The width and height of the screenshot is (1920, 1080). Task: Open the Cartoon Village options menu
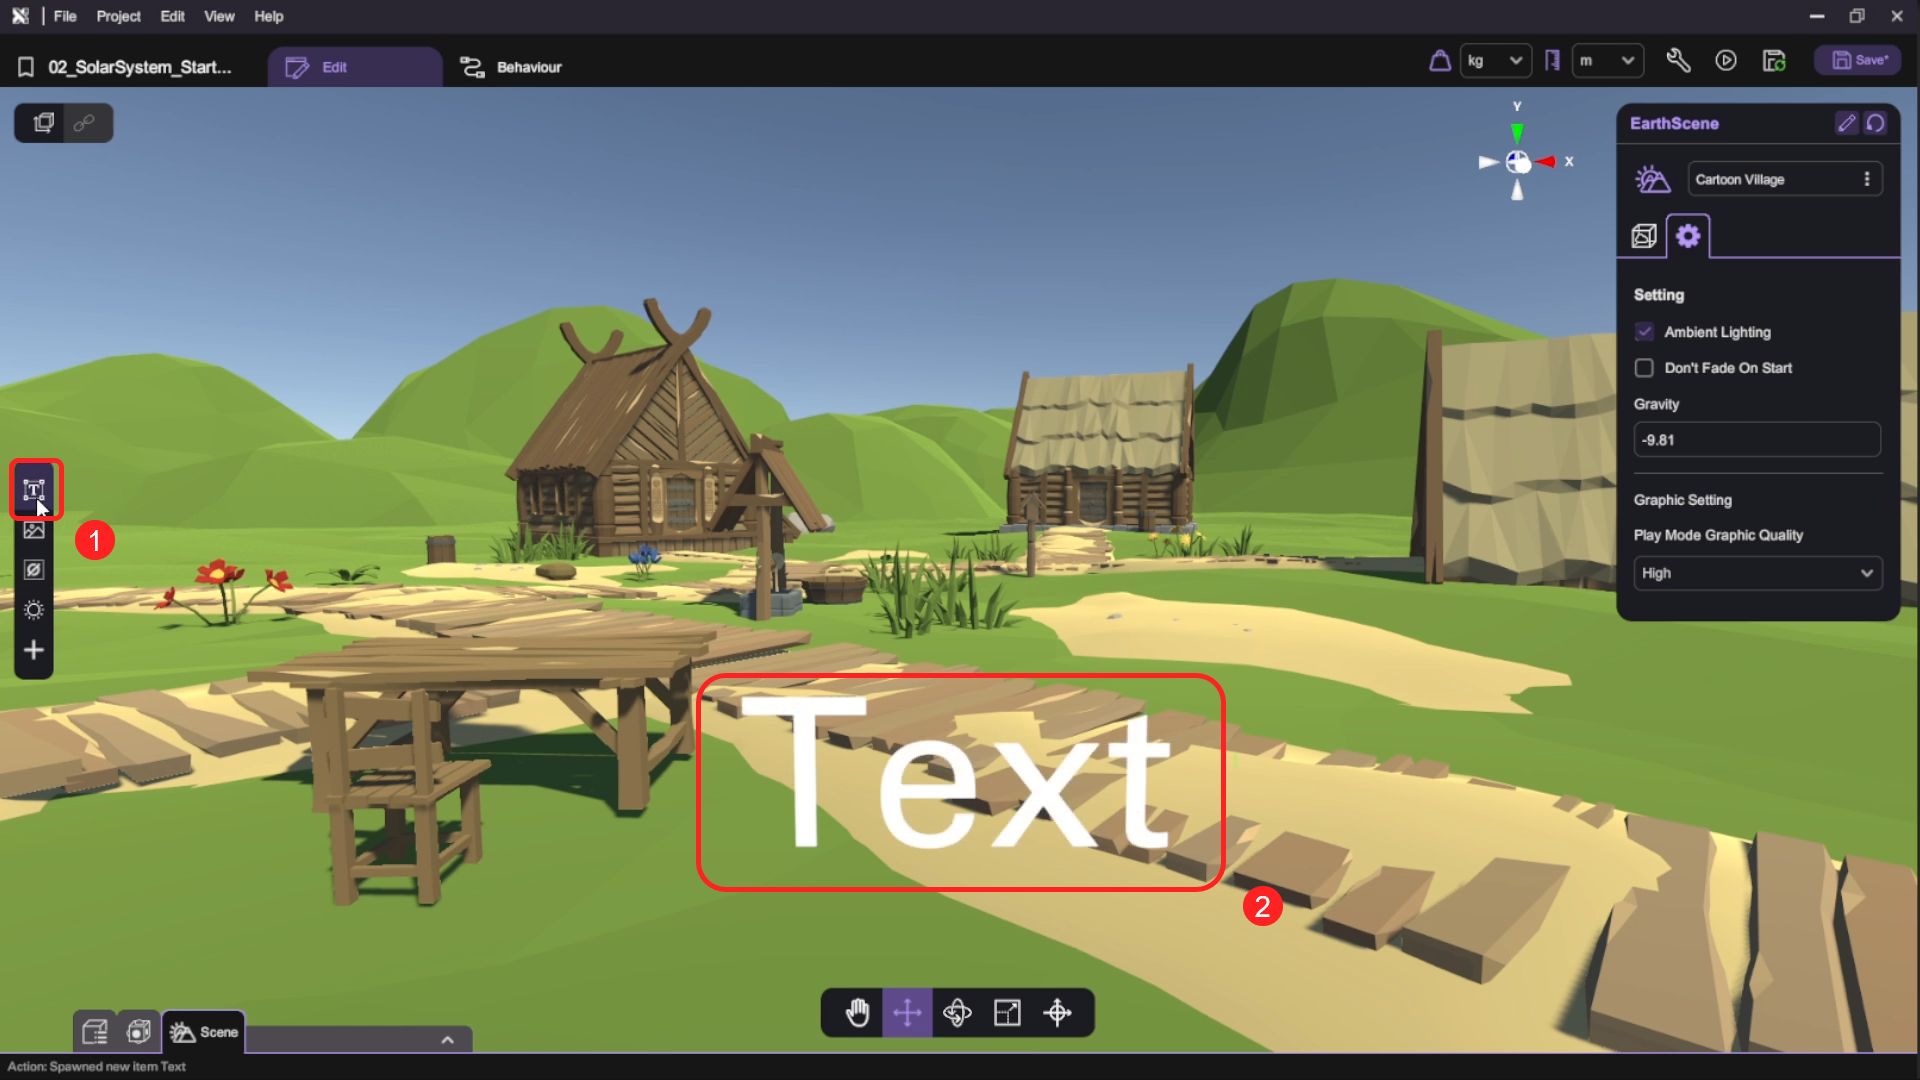[1866, 179]
